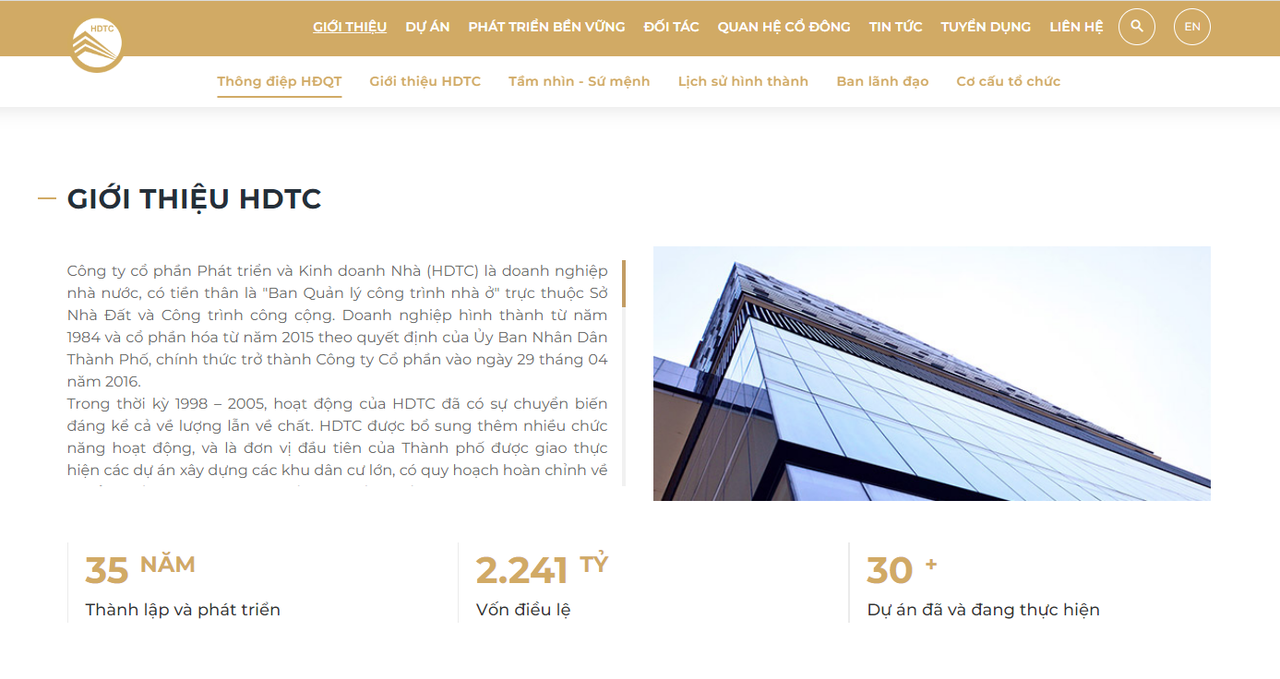Open the GIỚI THIỆU menu
1280x679 pixels.
point(349,26)
